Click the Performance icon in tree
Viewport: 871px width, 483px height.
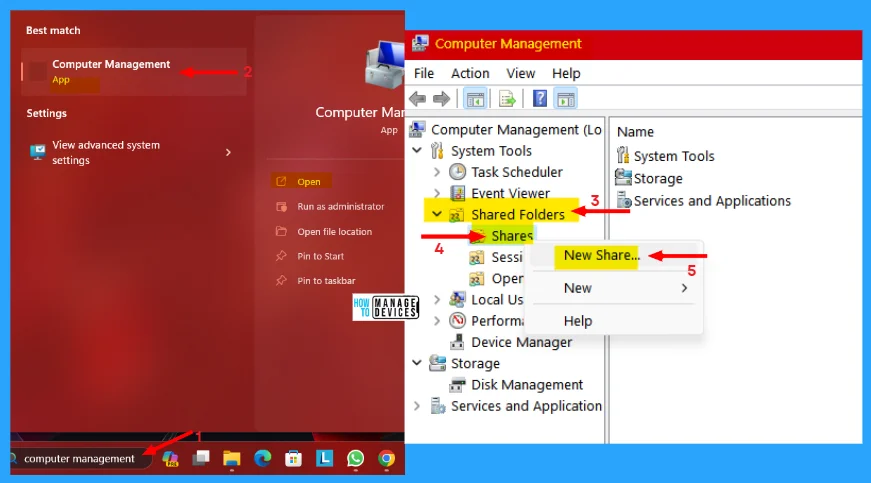tap(458, 321)
